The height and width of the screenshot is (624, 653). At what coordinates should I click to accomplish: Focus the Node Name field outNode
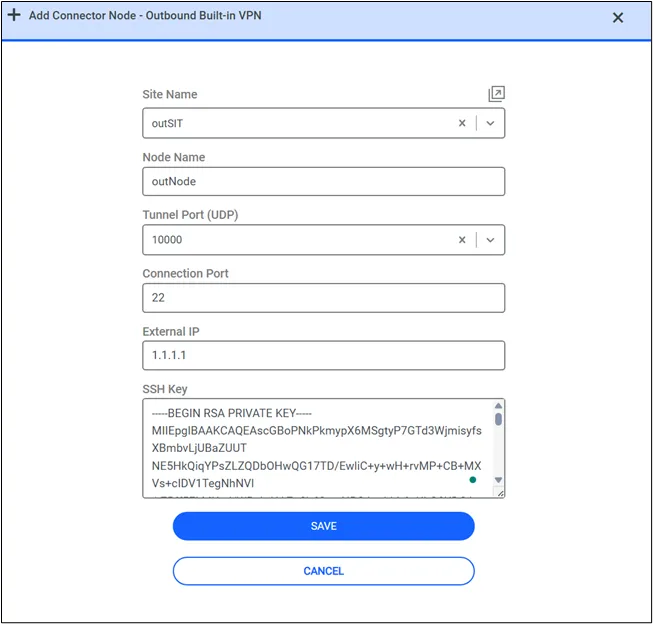click(x=324, y=182)
